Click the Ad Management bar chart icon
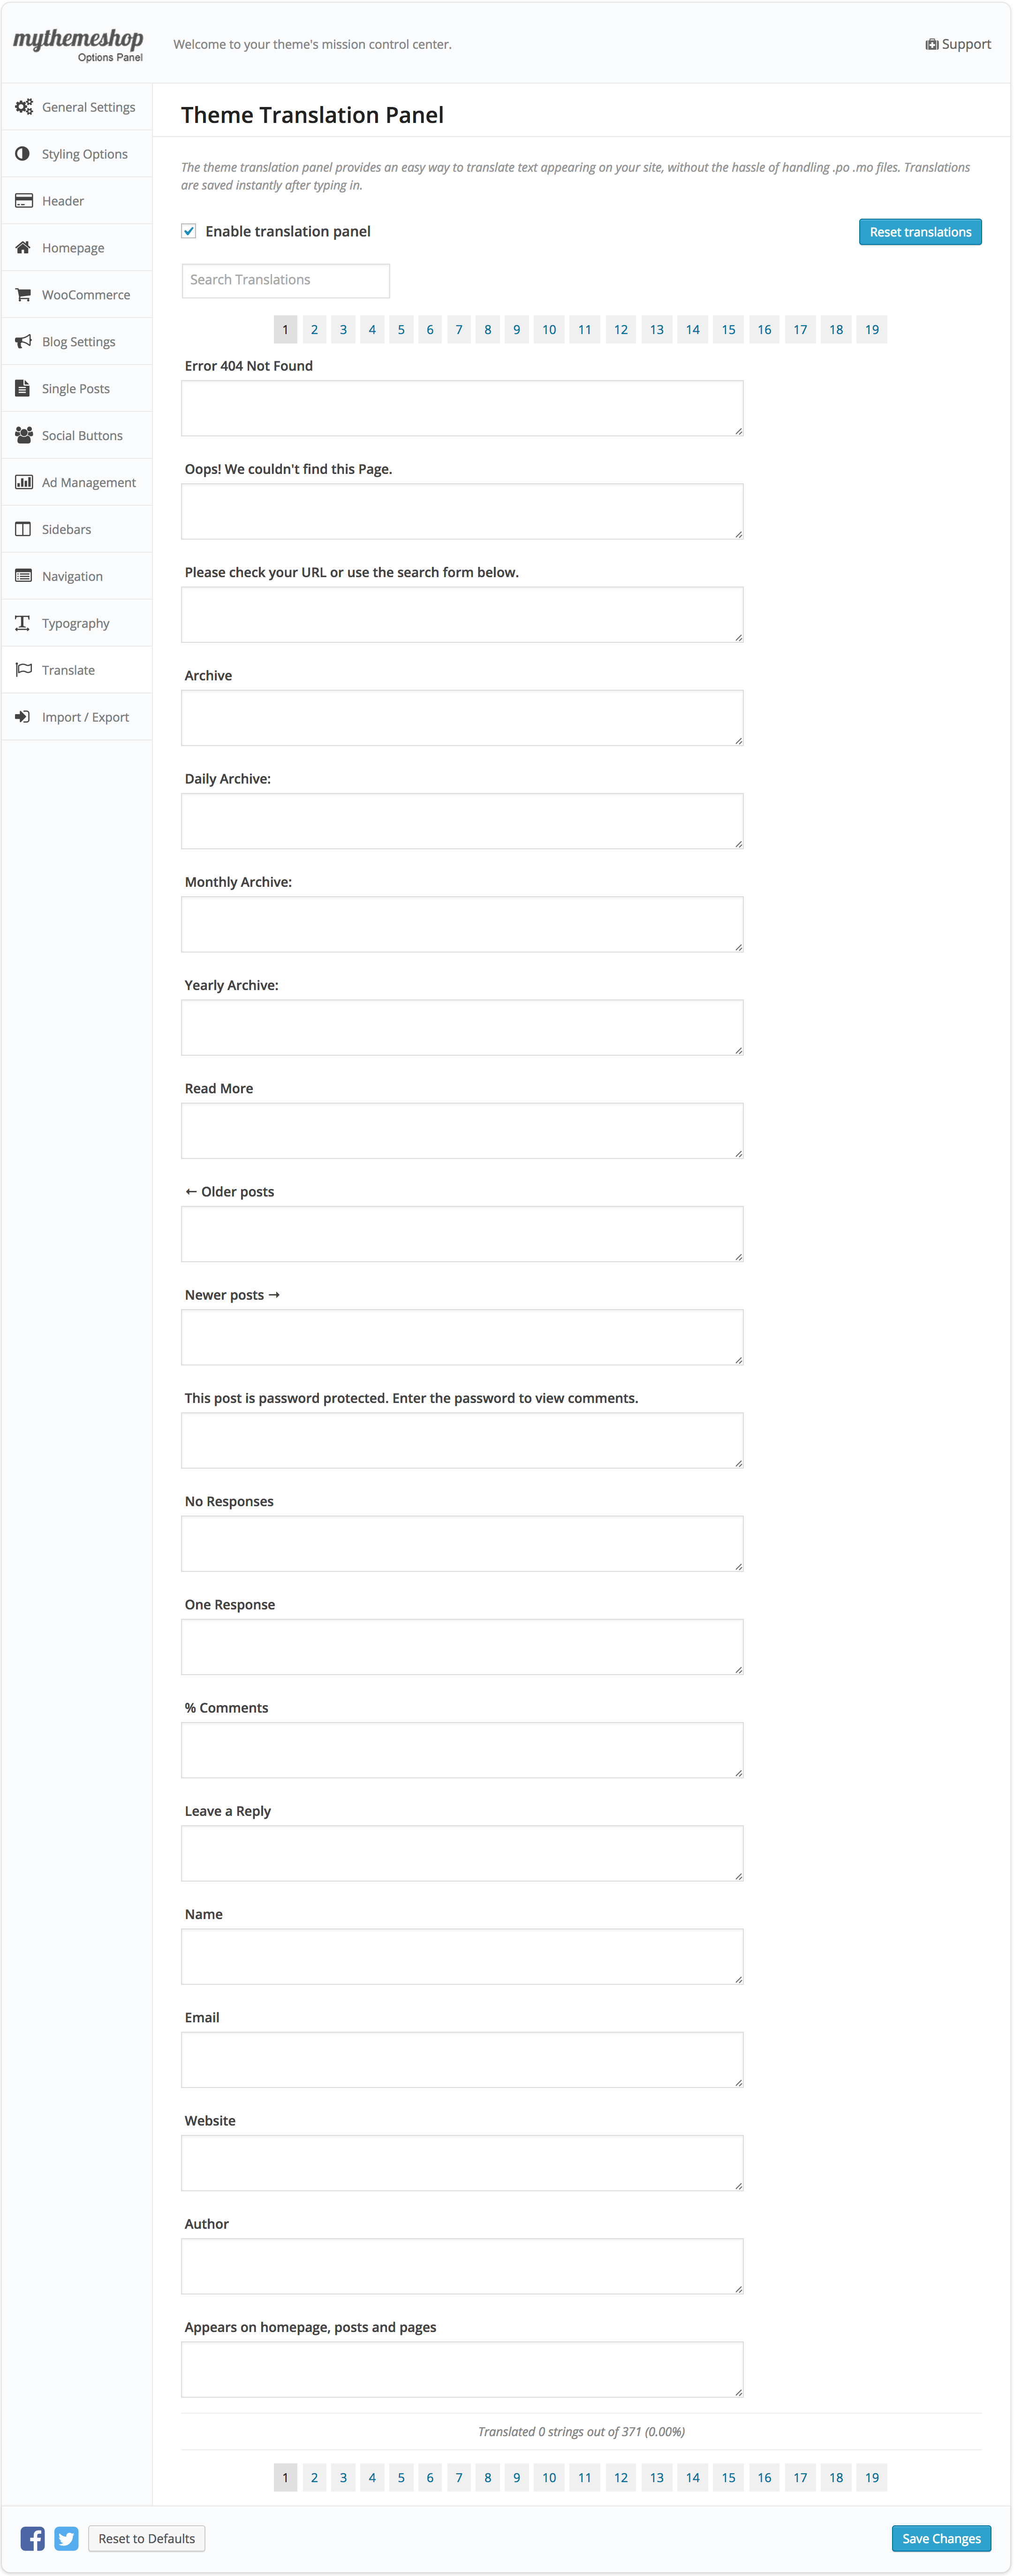1014x2576 pixels. [x=24, y=482]
